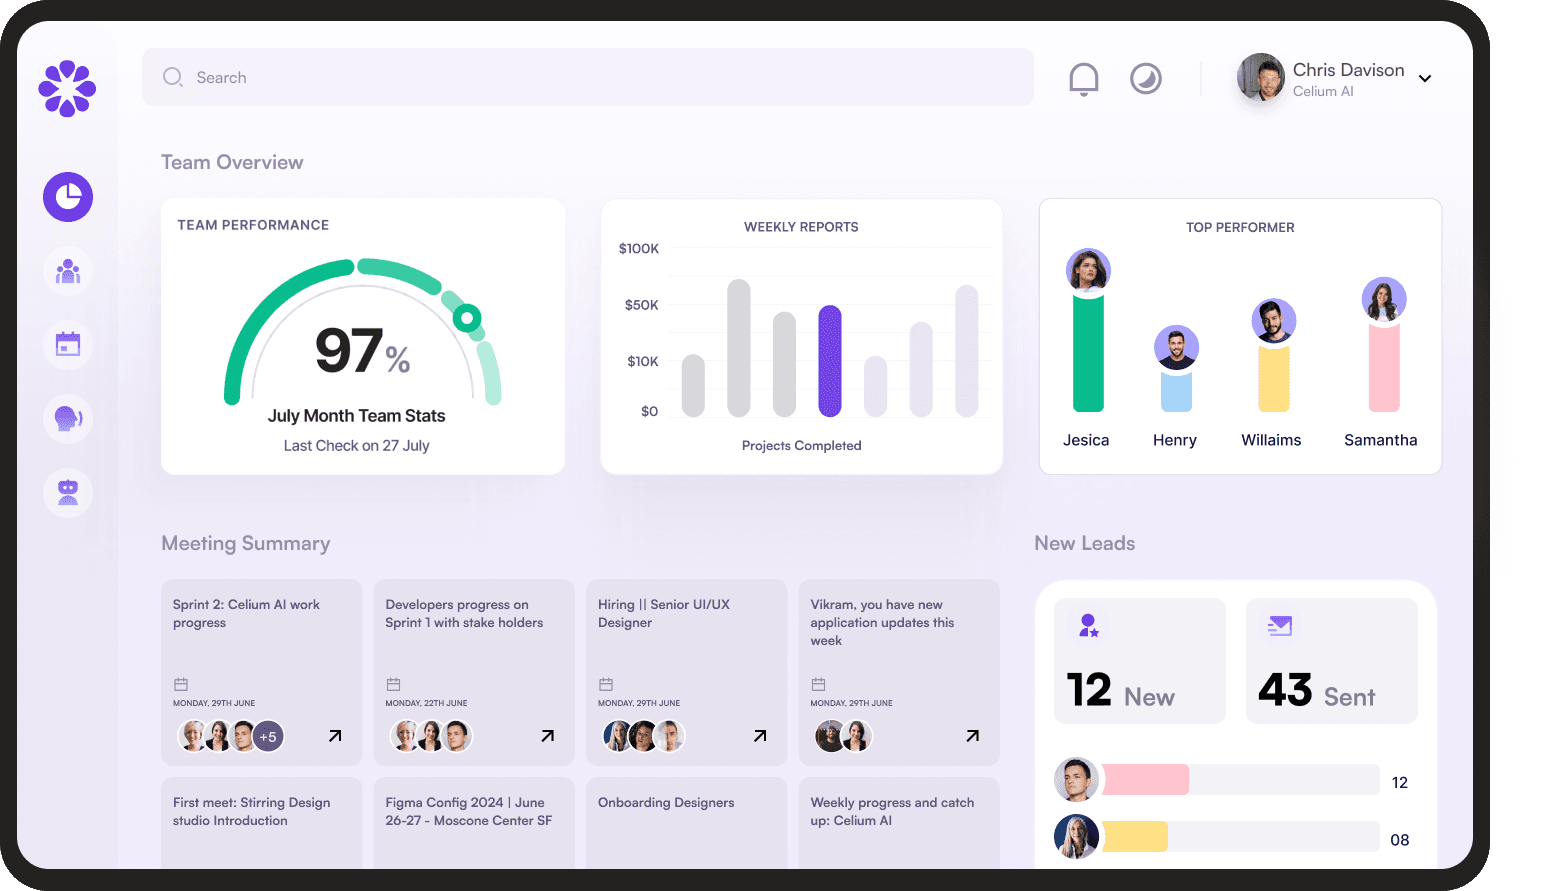Click Henry's avatar in Top Performer
Image resolution: width=1568 pixels, height=891 pixels.
[1176, 347]
